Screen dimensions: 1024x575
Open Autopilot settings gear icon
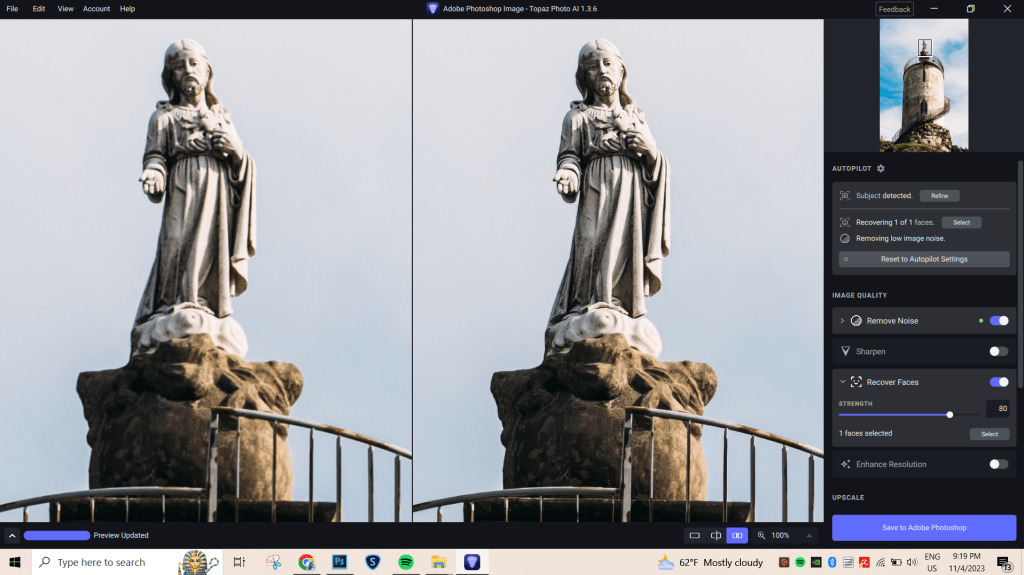pyautogui.click(x=881, y=169)
